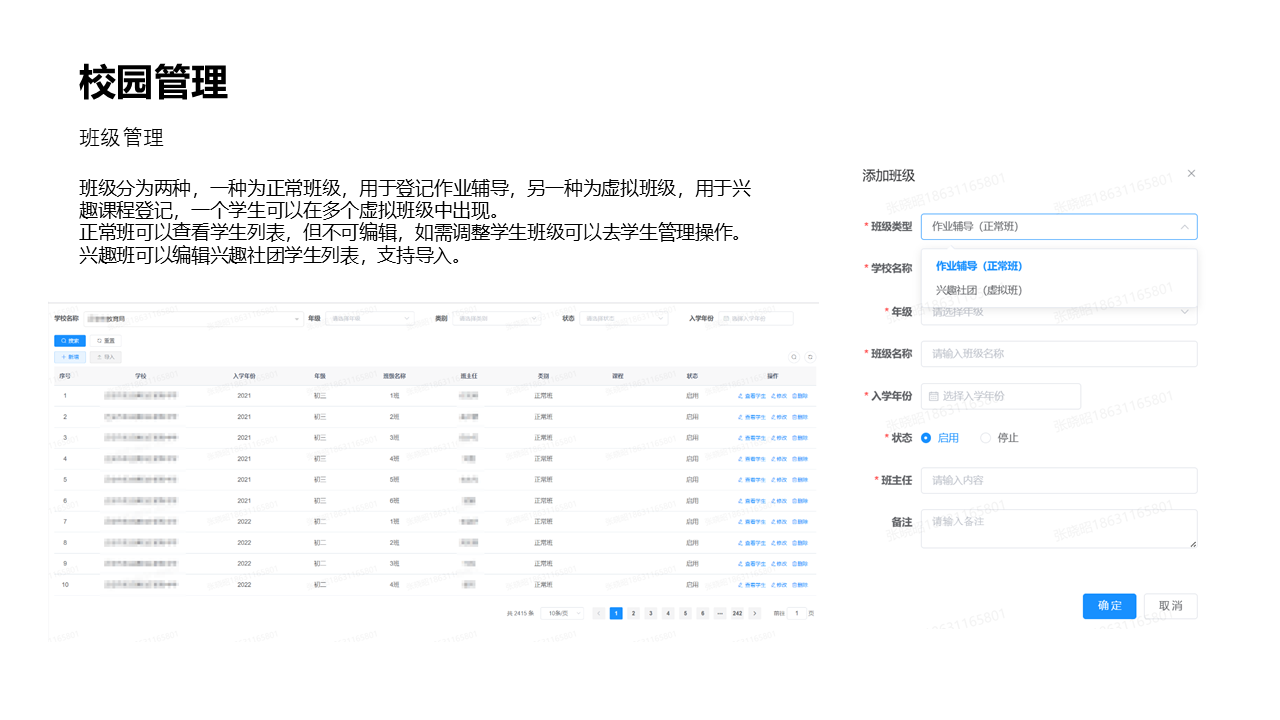Click the 导入 button

105,357
